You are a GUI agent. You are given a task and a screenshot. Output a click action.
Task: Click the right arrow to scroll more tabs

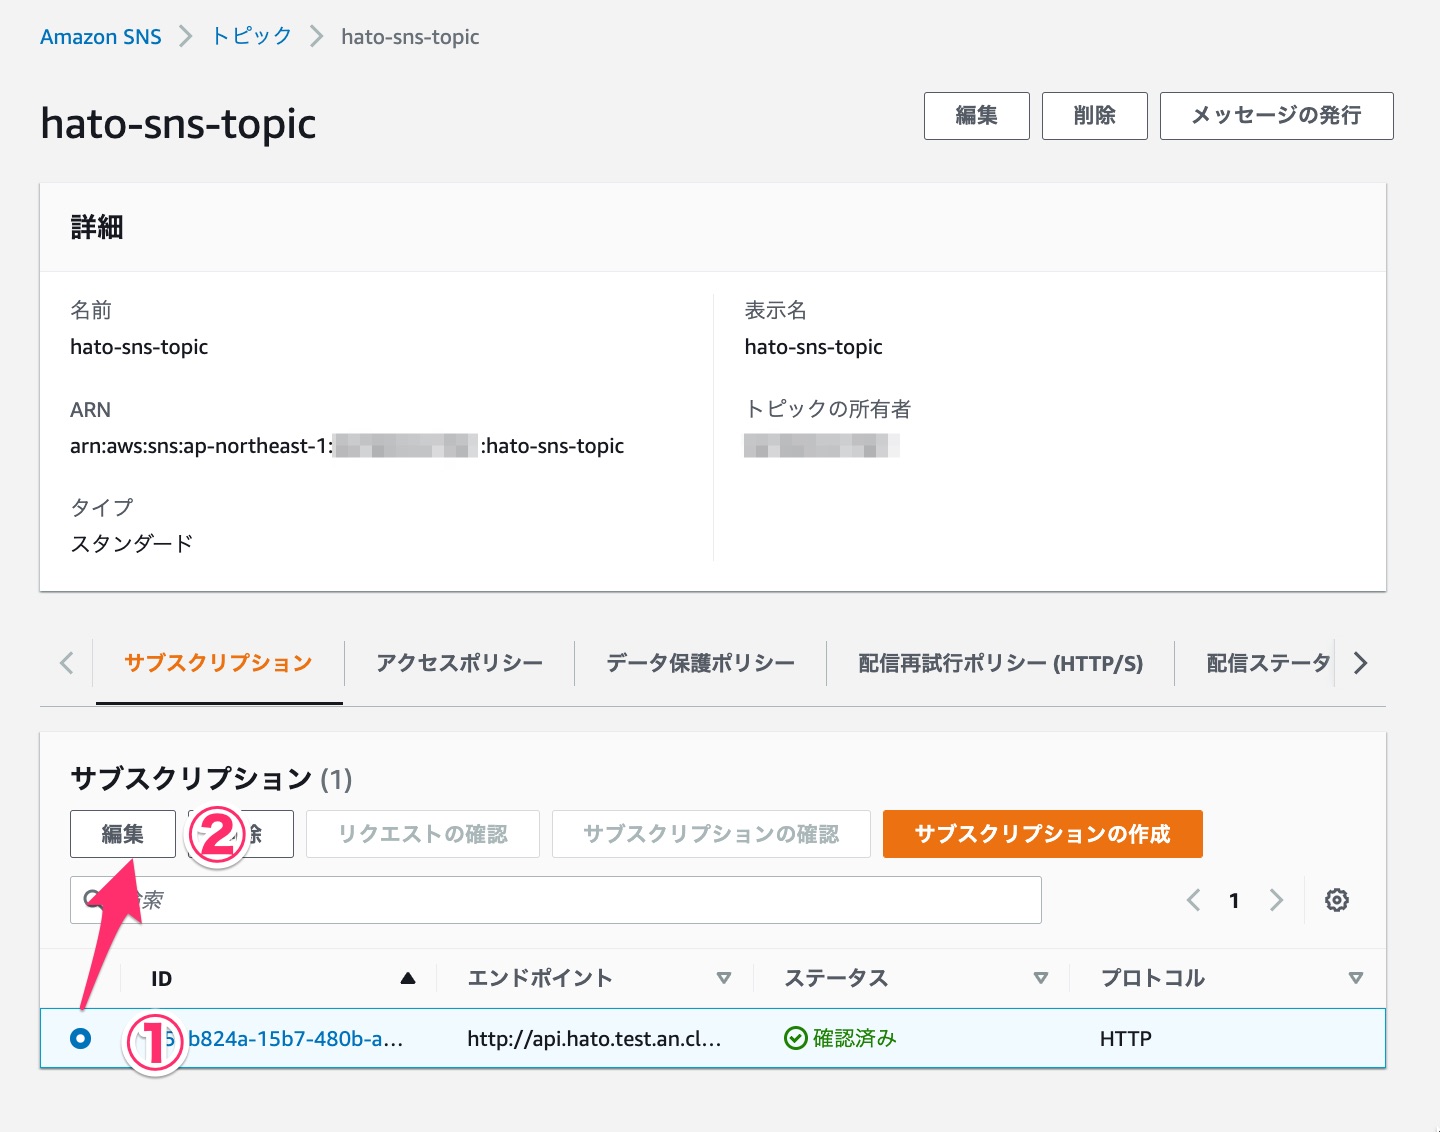coord(1359,662)
